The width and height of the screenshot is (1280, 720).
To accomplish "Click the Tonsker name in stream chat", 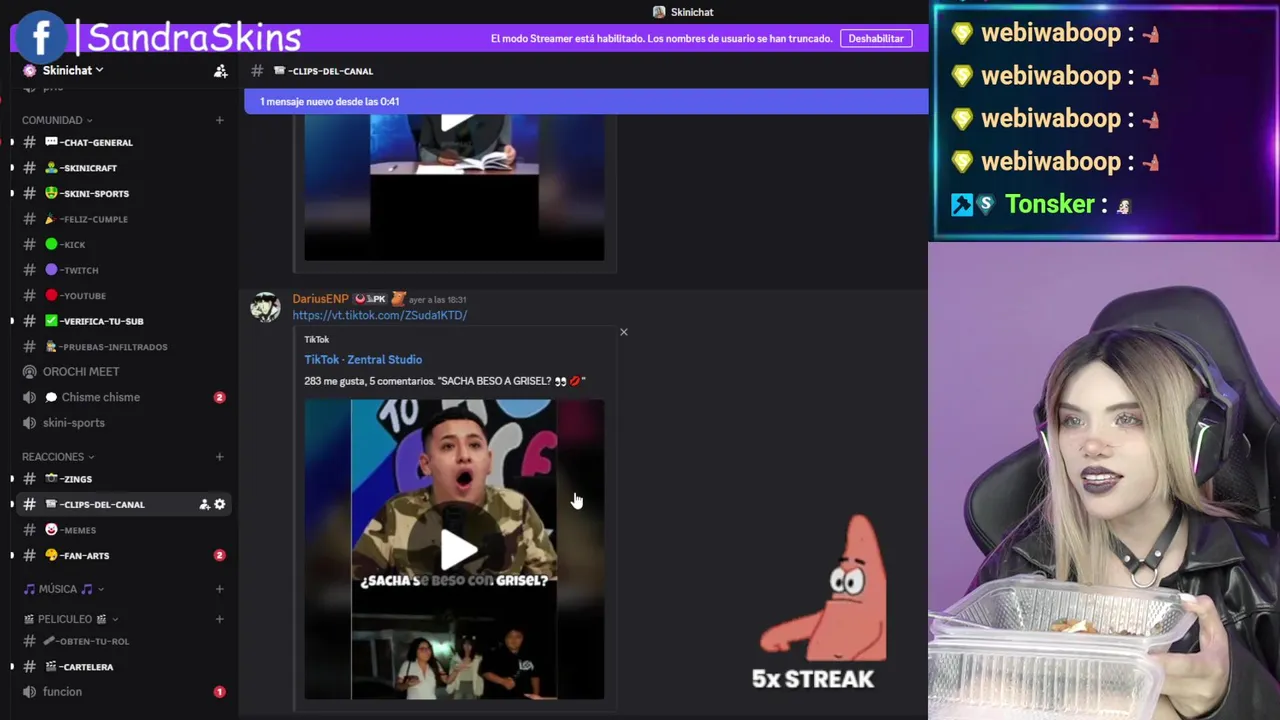I will click(1049, 204).
